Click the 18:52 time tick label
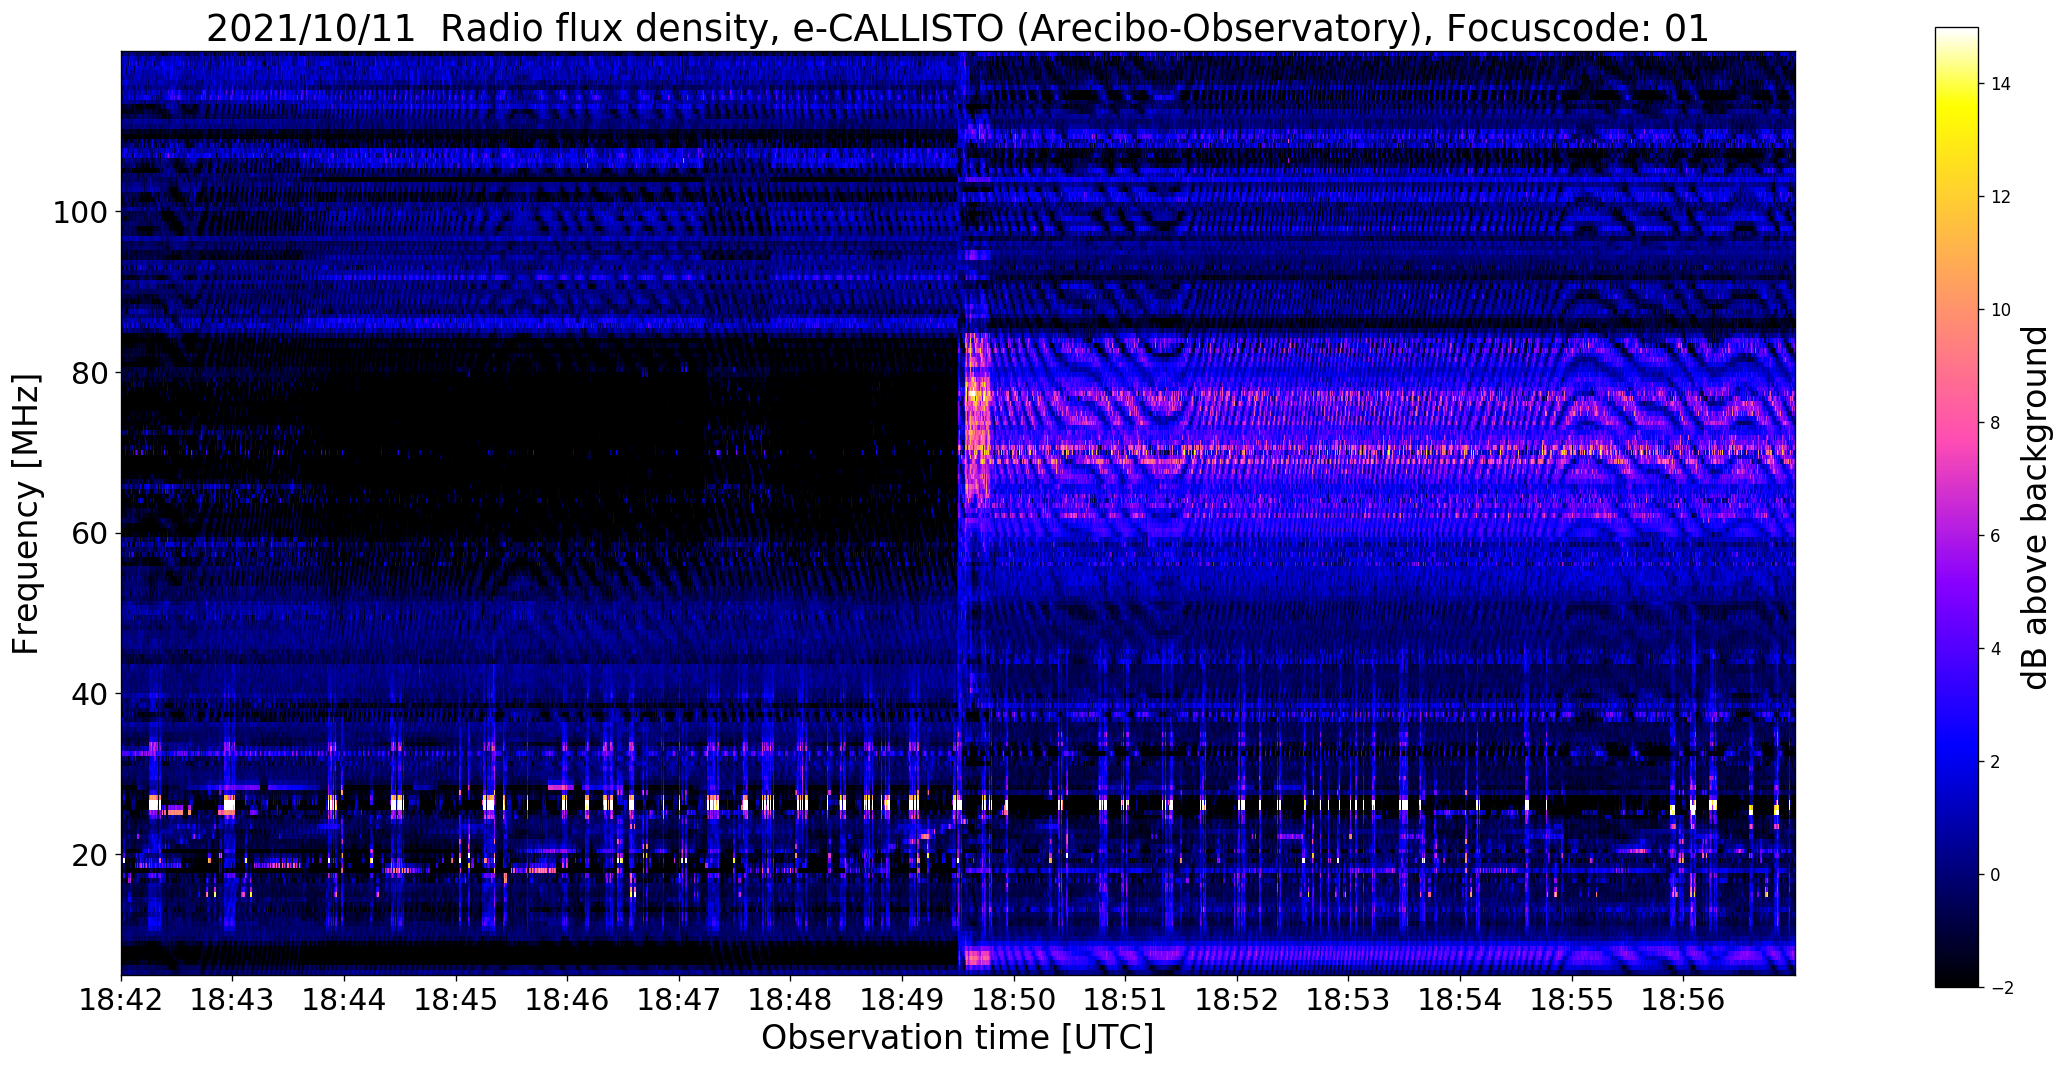Image resolution: width=2066 pixels, height=1067 pixels. (1237, 999)
